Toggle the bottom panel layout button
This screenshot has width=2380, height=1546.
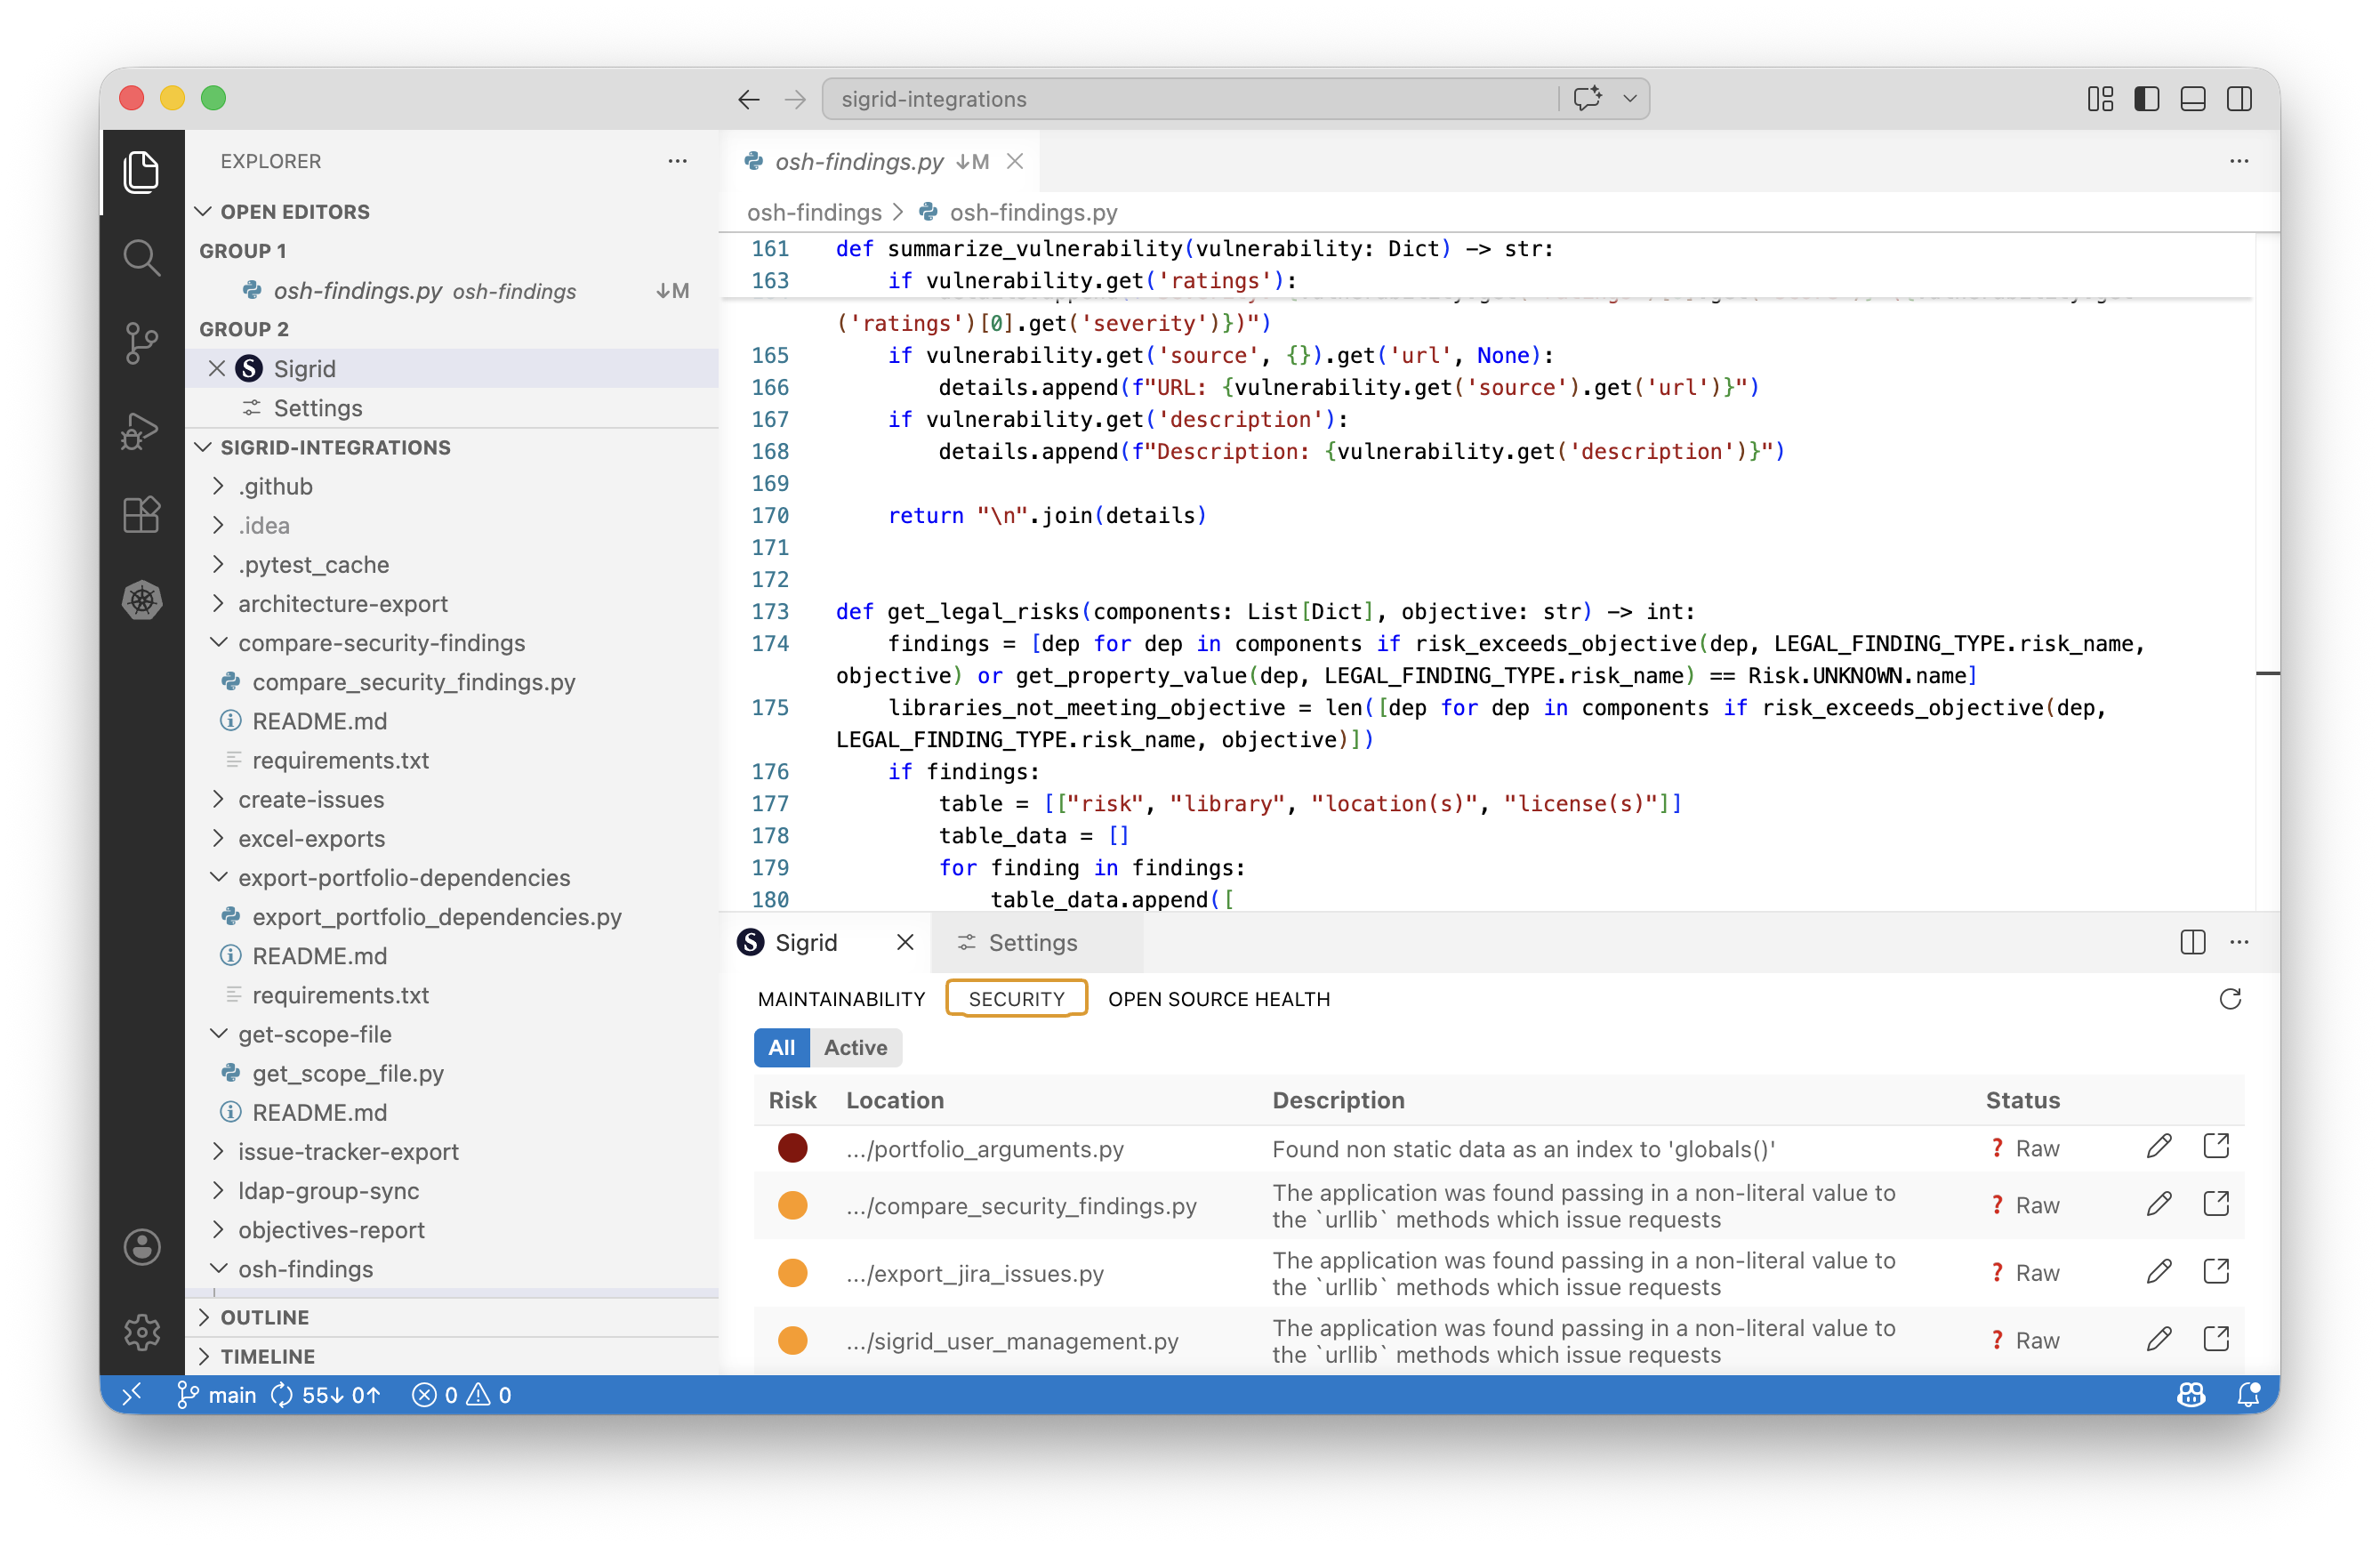pyautogui.click(x=2192, y=99)
